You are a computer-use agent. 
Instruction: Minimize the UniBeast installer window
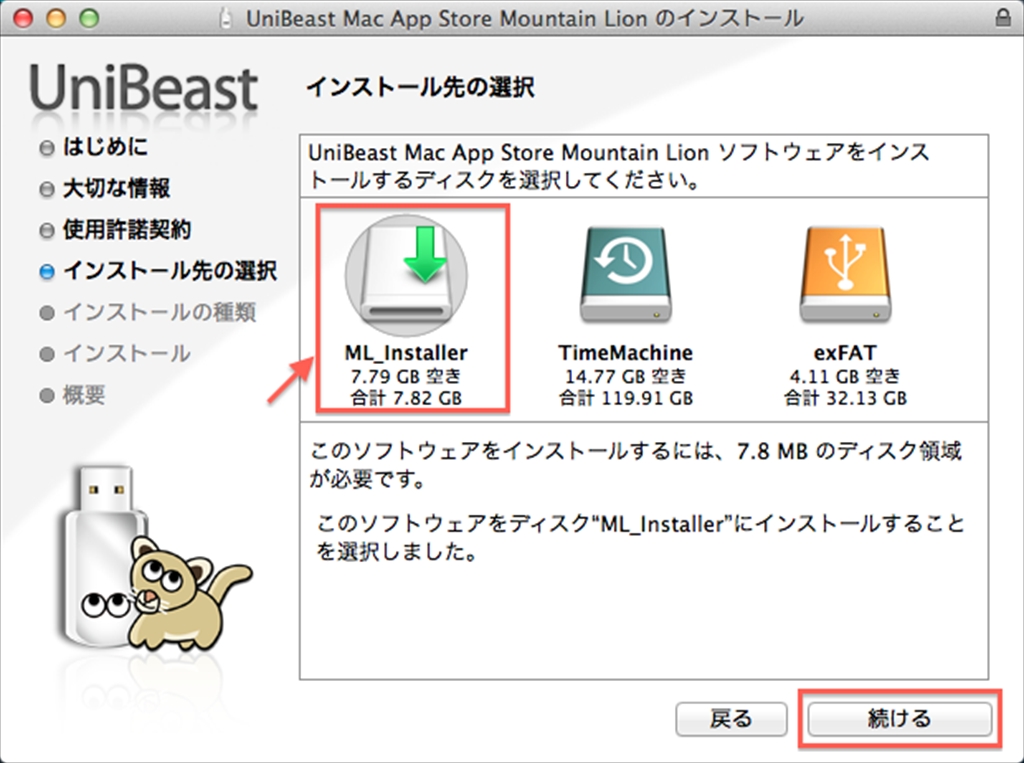coord(56,18)
